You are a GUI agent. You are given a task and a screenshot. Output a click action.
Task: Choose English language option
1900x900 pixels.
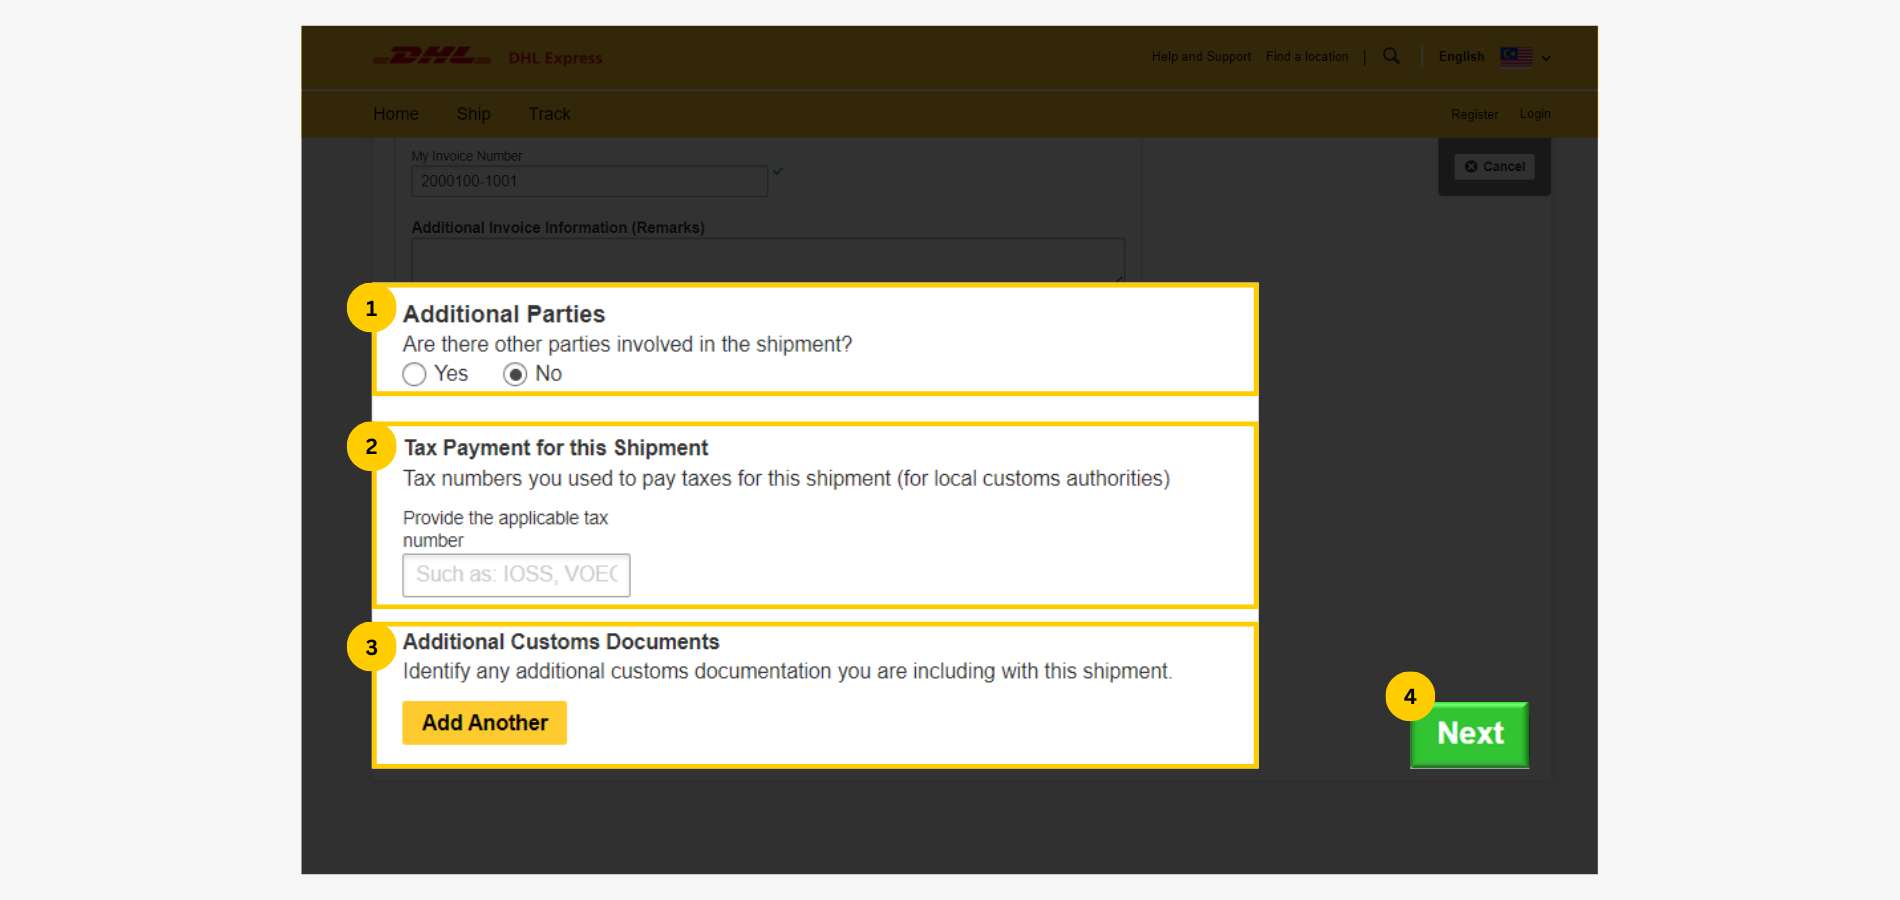(x=1461, y=57)
